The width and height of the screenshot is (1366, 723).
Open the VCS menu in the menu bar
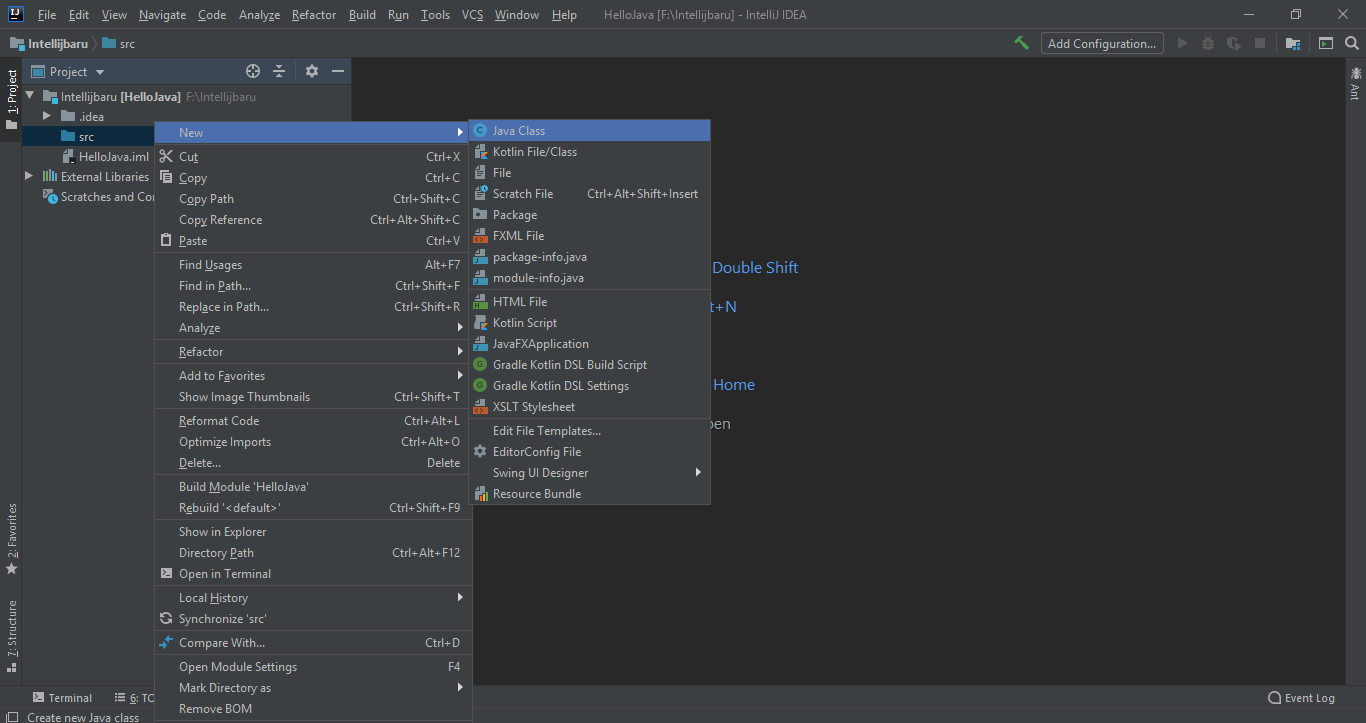point(472,15)
